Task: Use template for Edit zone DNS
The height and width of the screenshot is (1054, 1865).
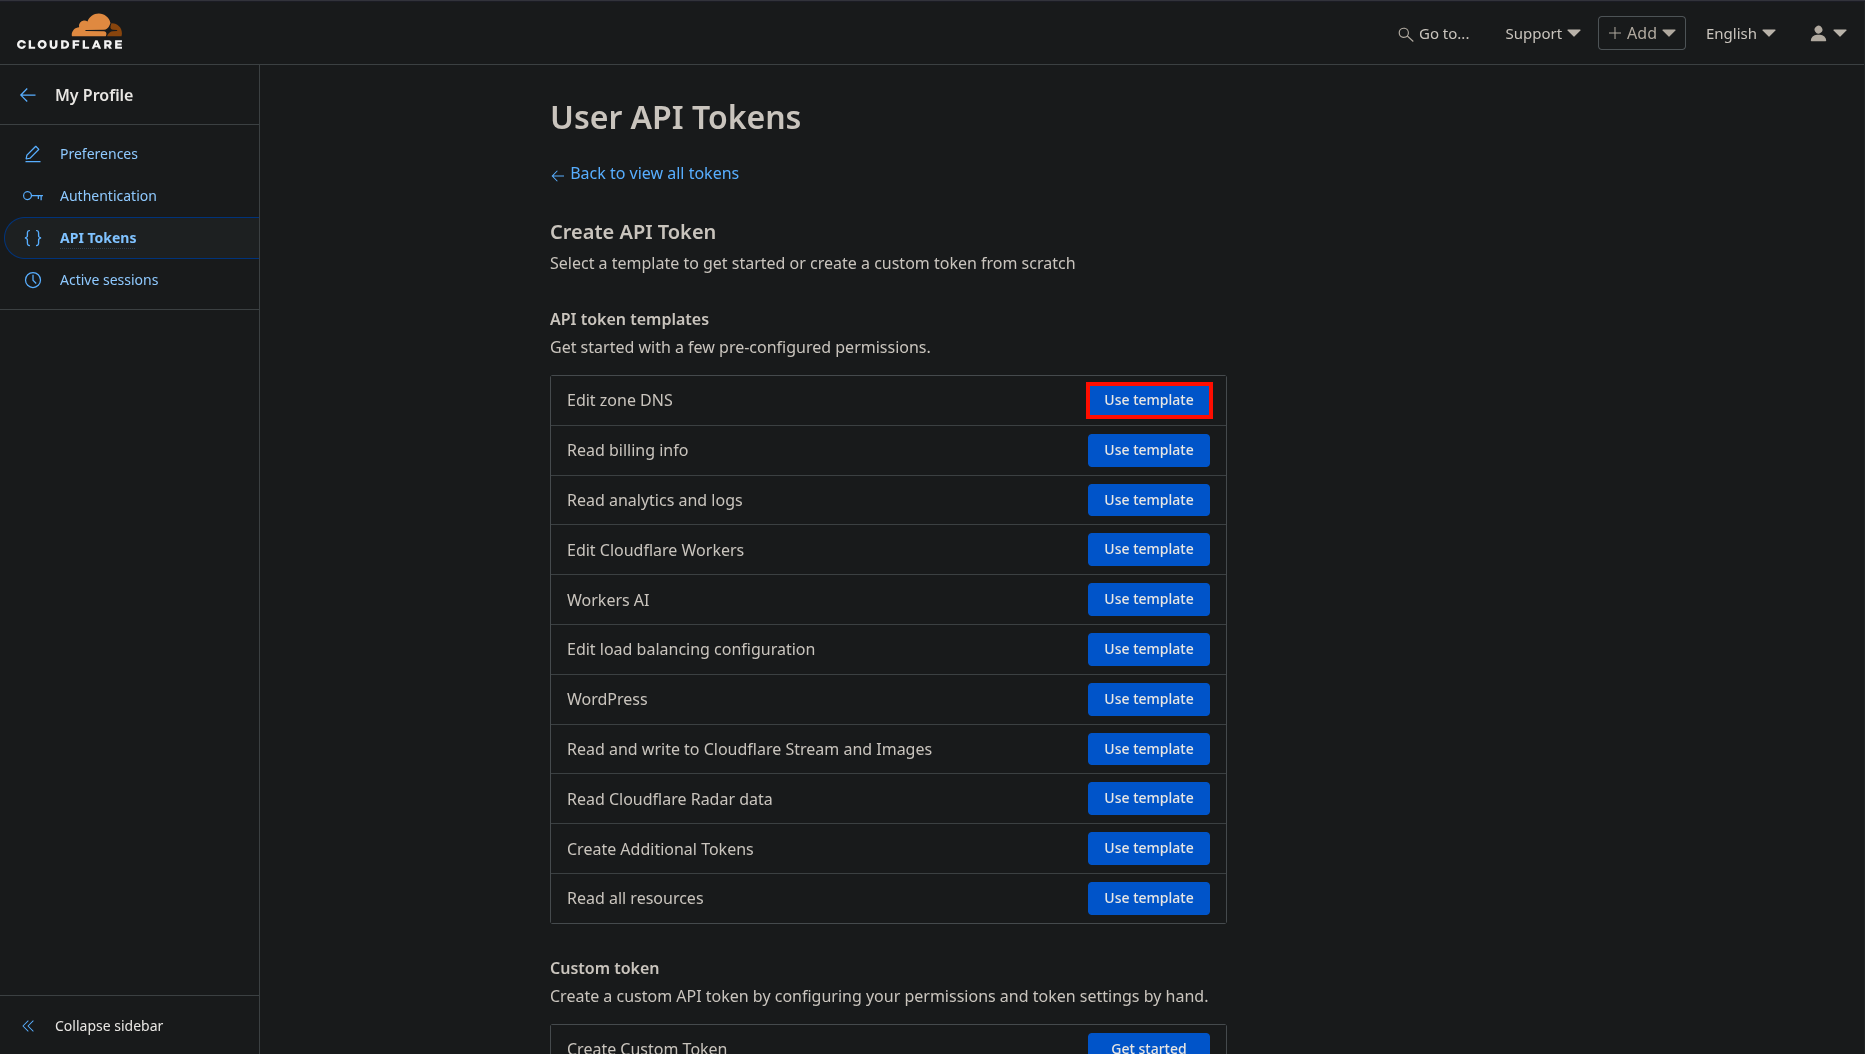Action: (1148, 400)
